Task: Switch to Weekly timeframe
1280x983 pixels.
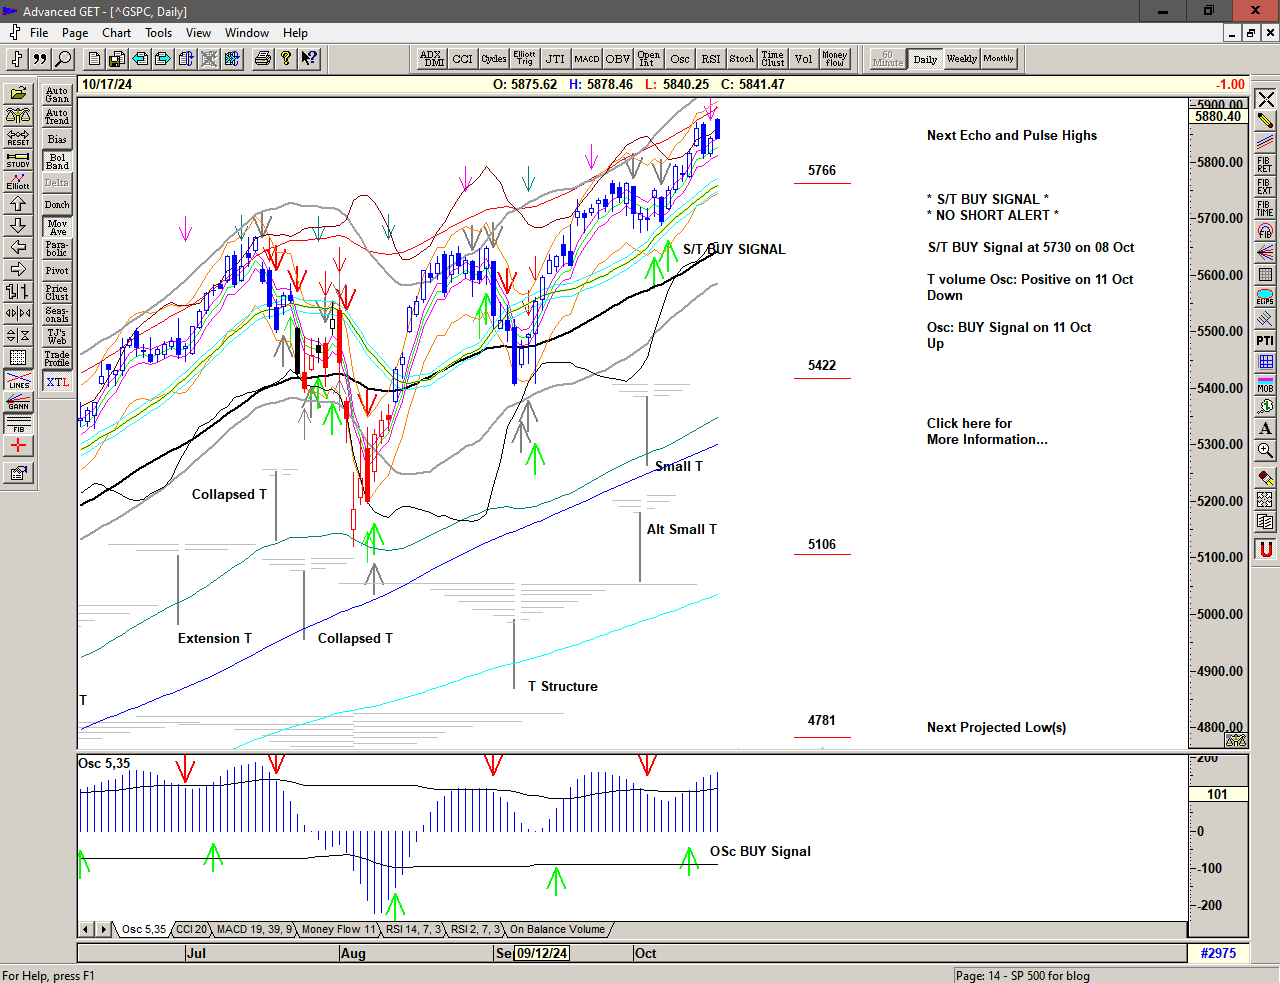Action: point(961,59)
